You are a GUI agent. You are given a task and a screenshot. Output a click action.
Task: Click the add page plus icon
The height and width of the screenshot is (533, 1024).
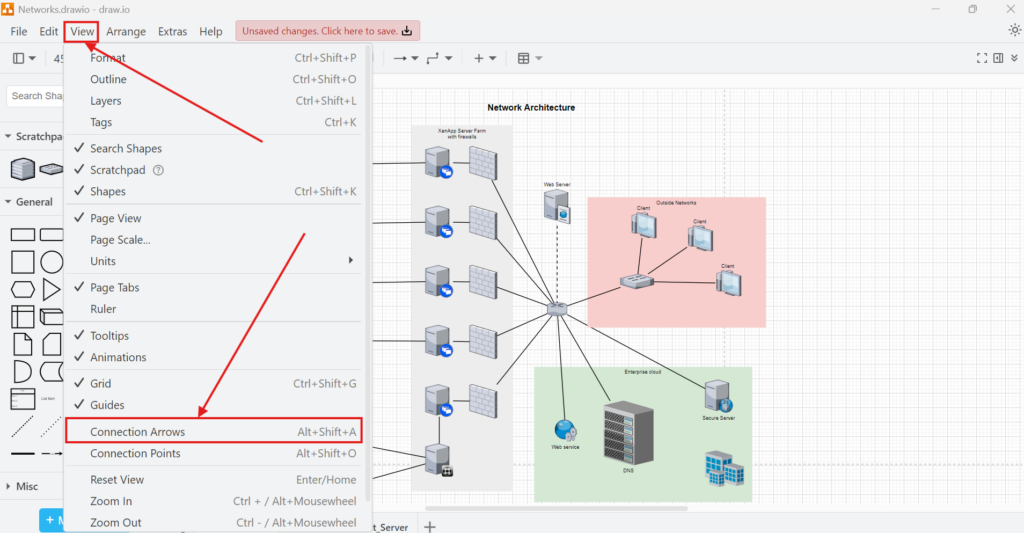(x=430, y=526)
